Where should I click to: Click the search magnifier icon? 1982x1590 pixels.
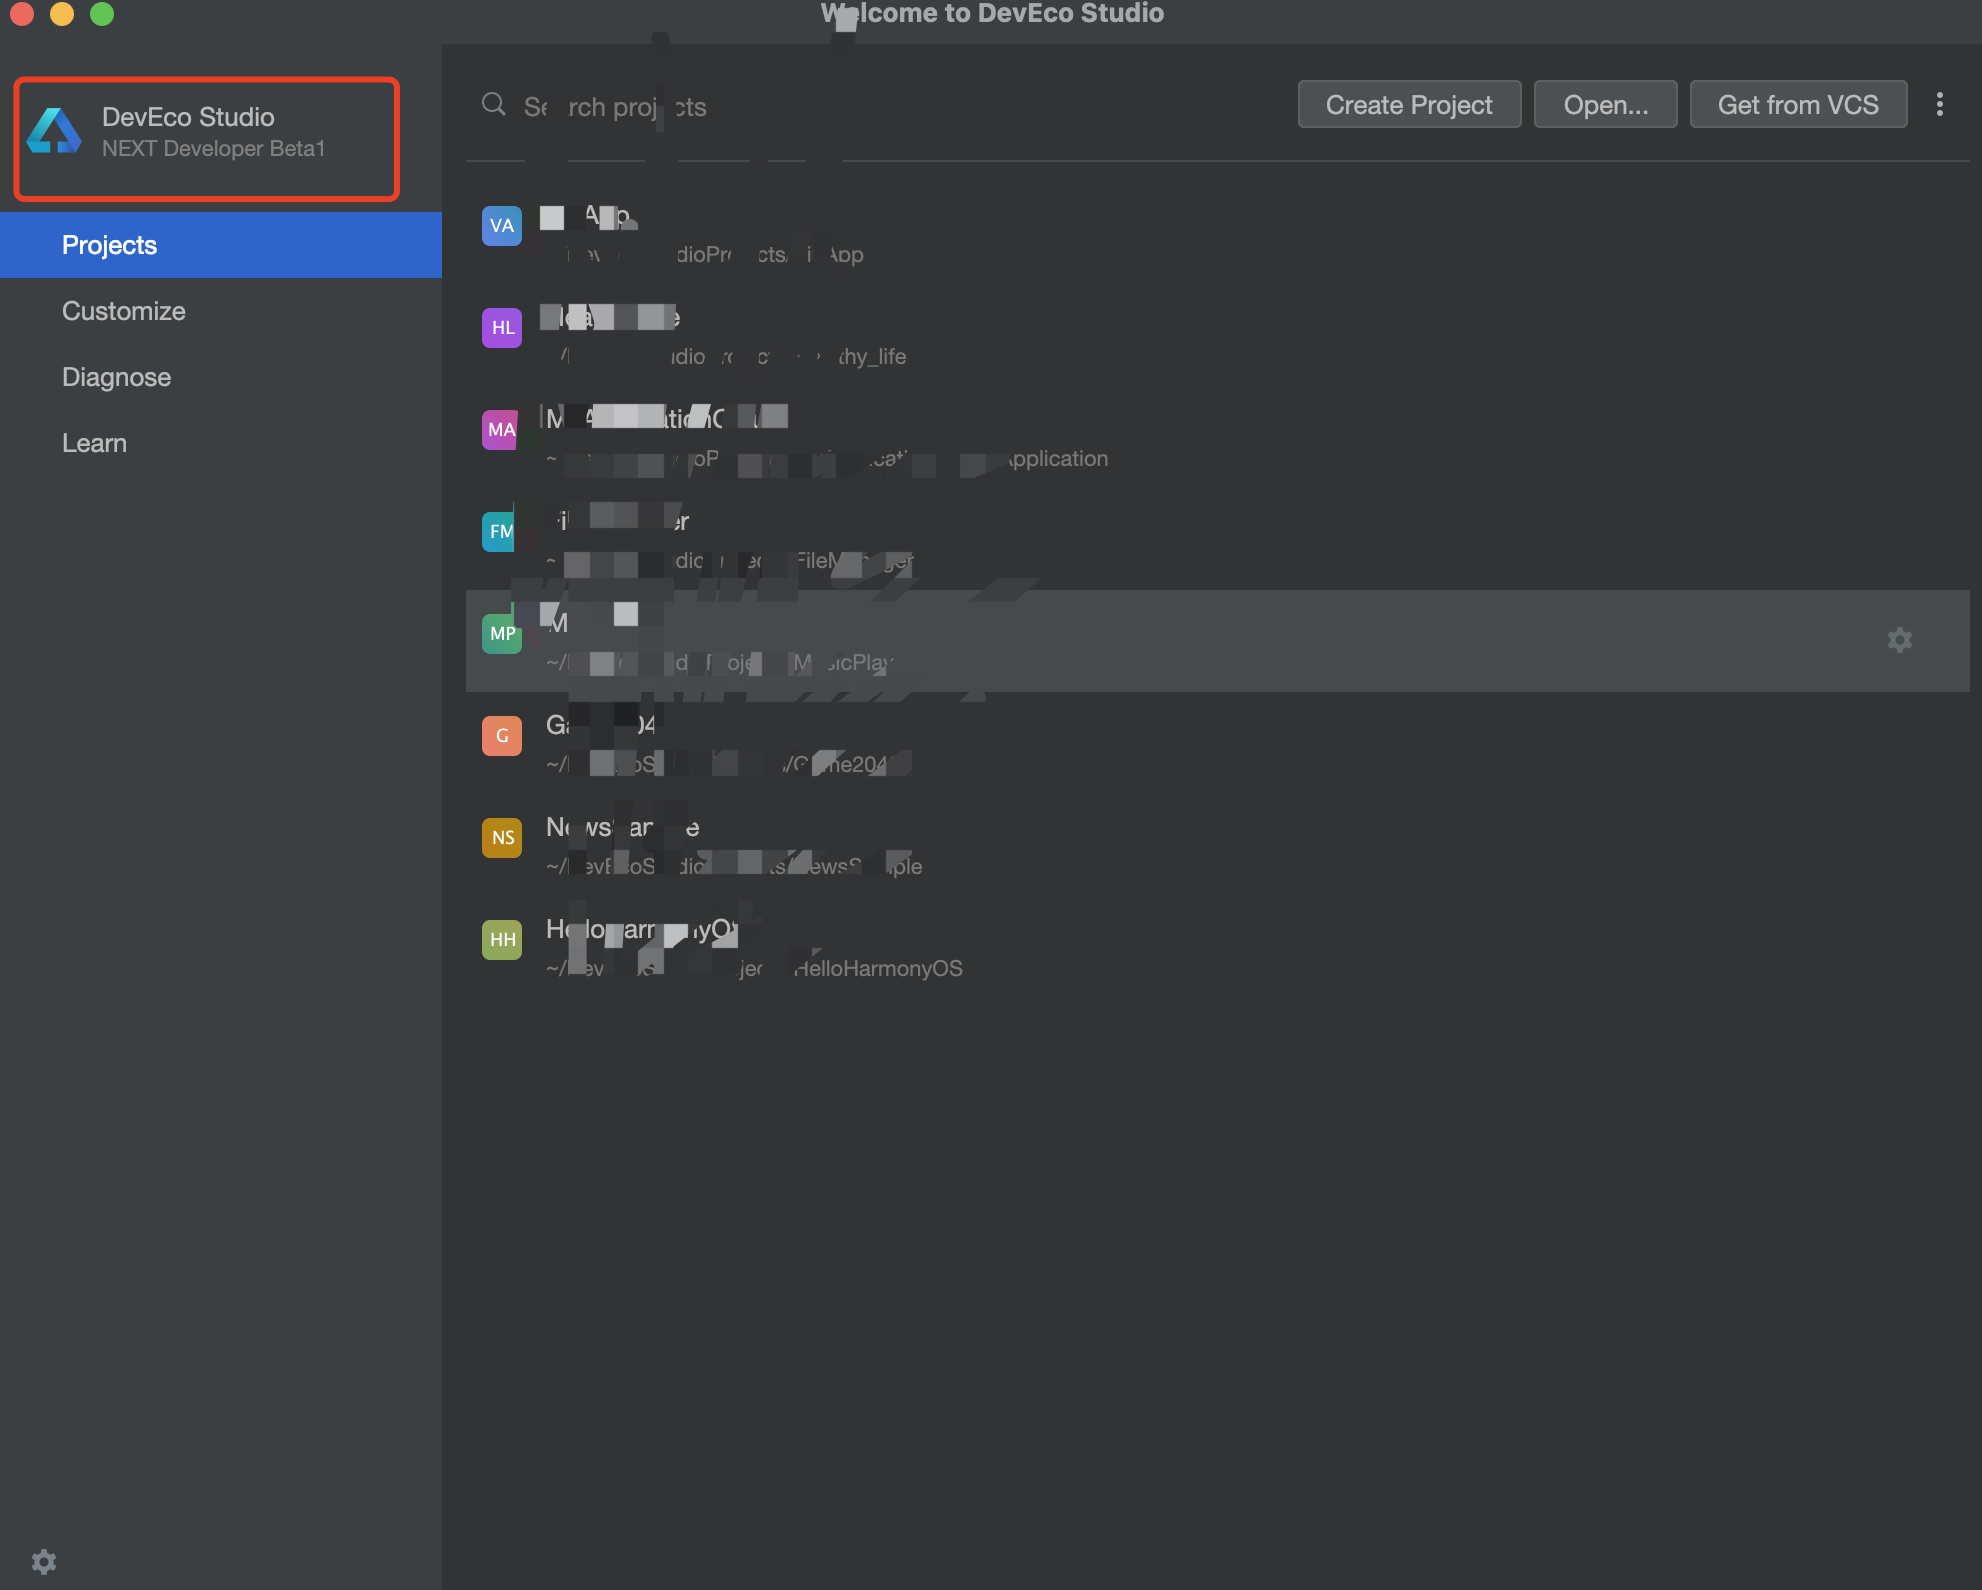point(493,105)
